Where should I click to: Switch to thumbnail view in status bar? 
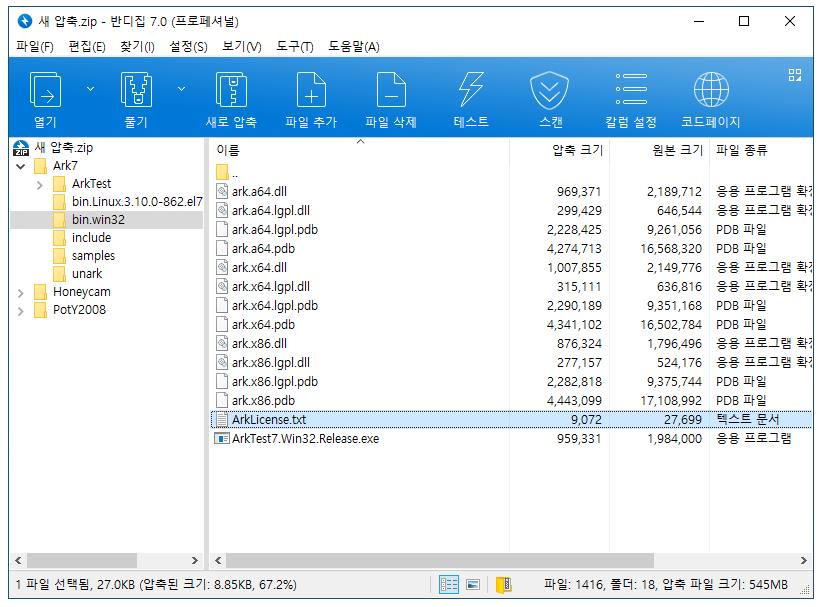[x=473, y=585]
